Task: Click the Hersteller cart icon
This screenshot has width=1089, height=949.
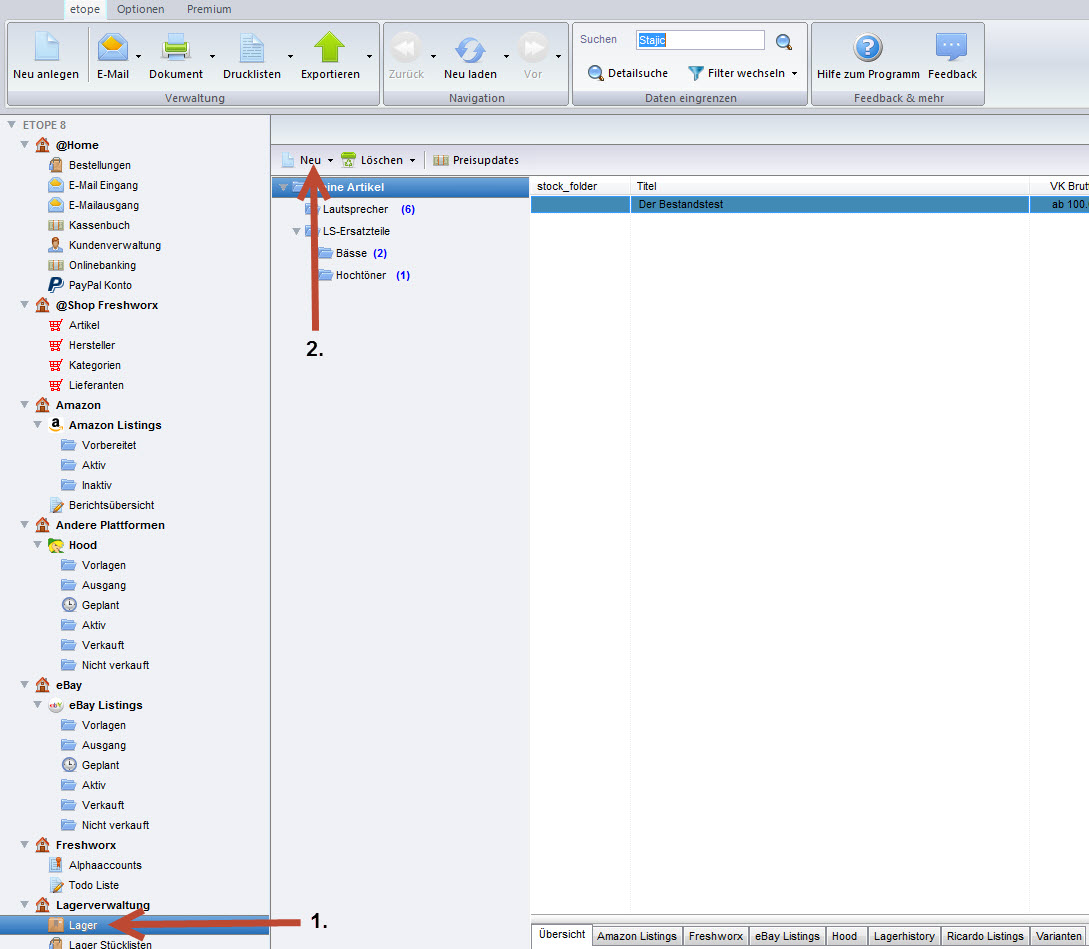Action: pos(56,345)
